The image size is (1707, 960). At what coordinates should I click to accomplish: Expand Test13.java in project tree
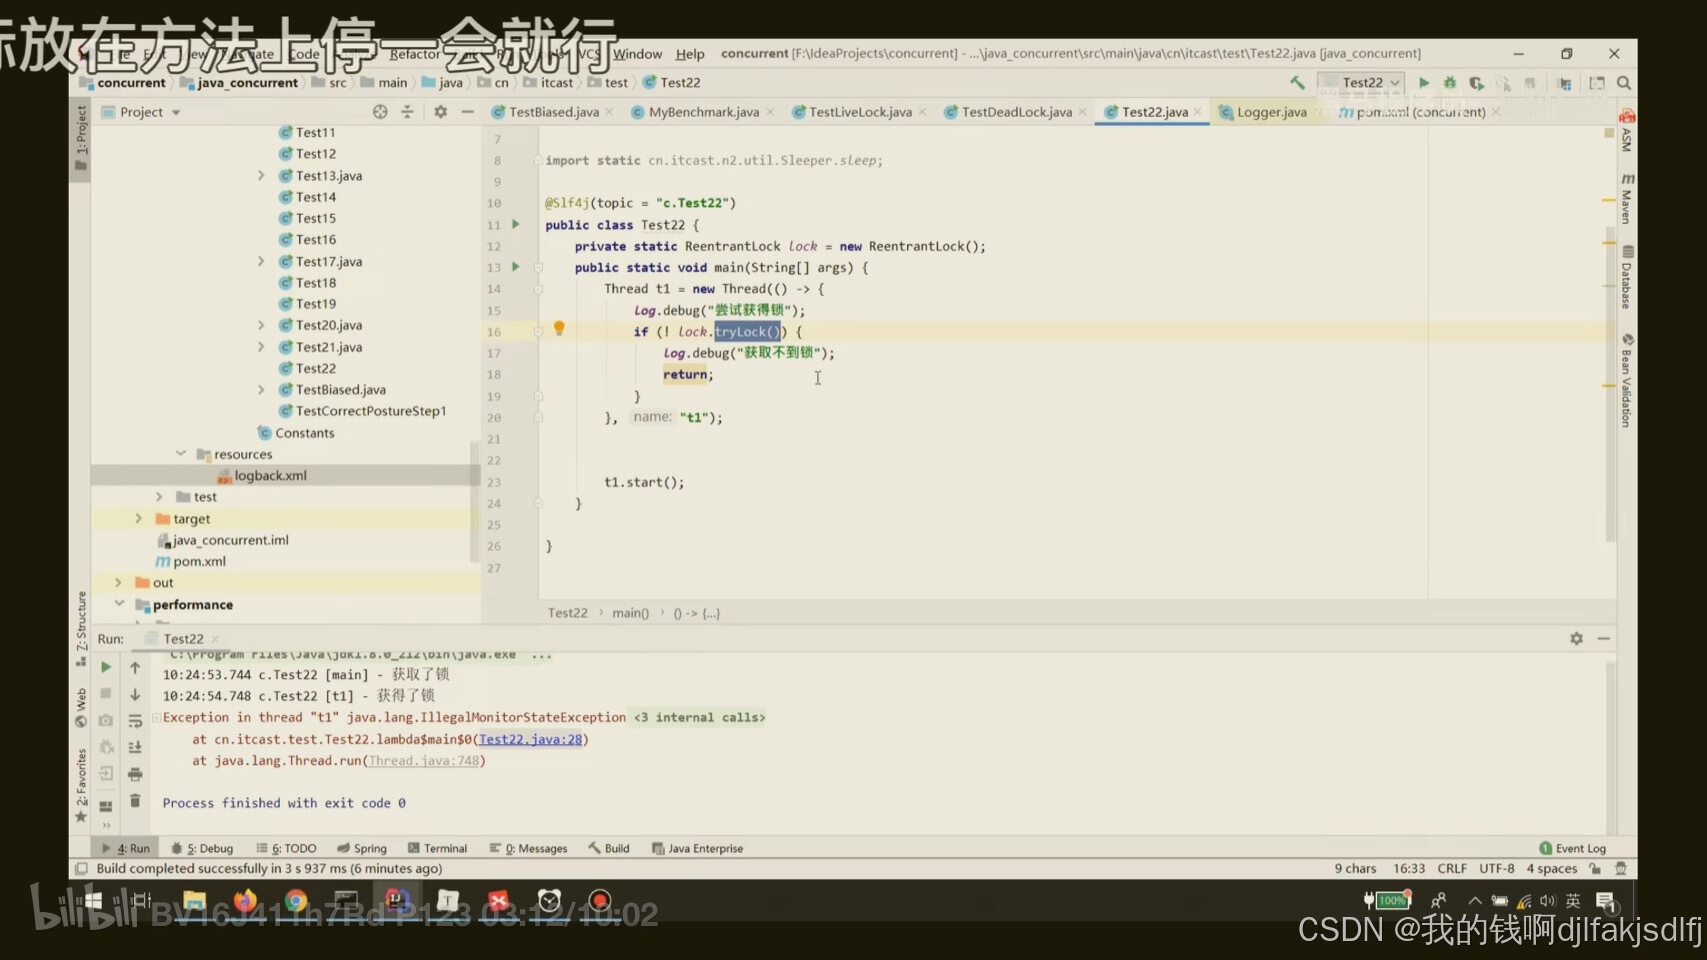click(x=261, y=175)
